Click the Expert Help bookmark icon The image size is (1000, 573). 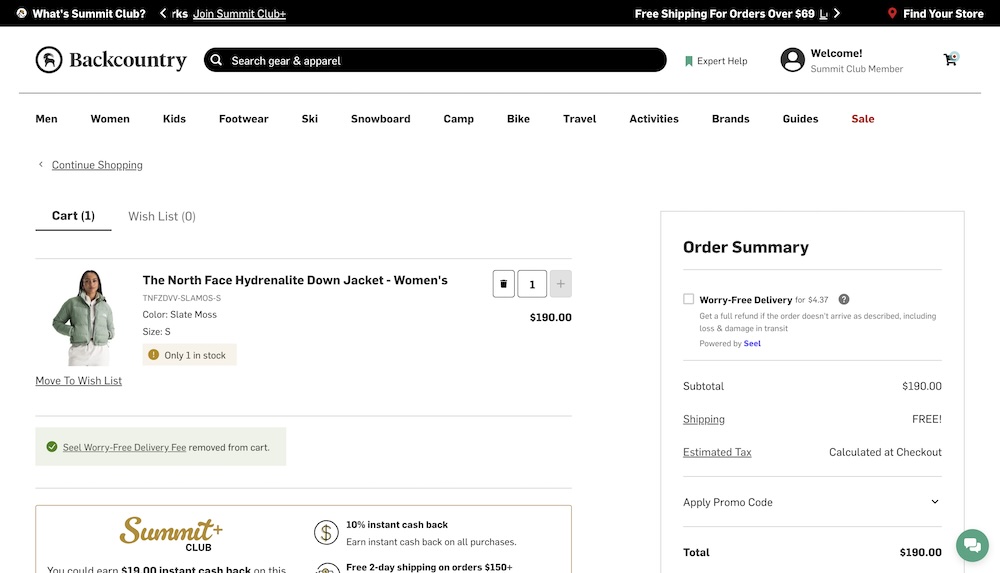click(689, 61)
